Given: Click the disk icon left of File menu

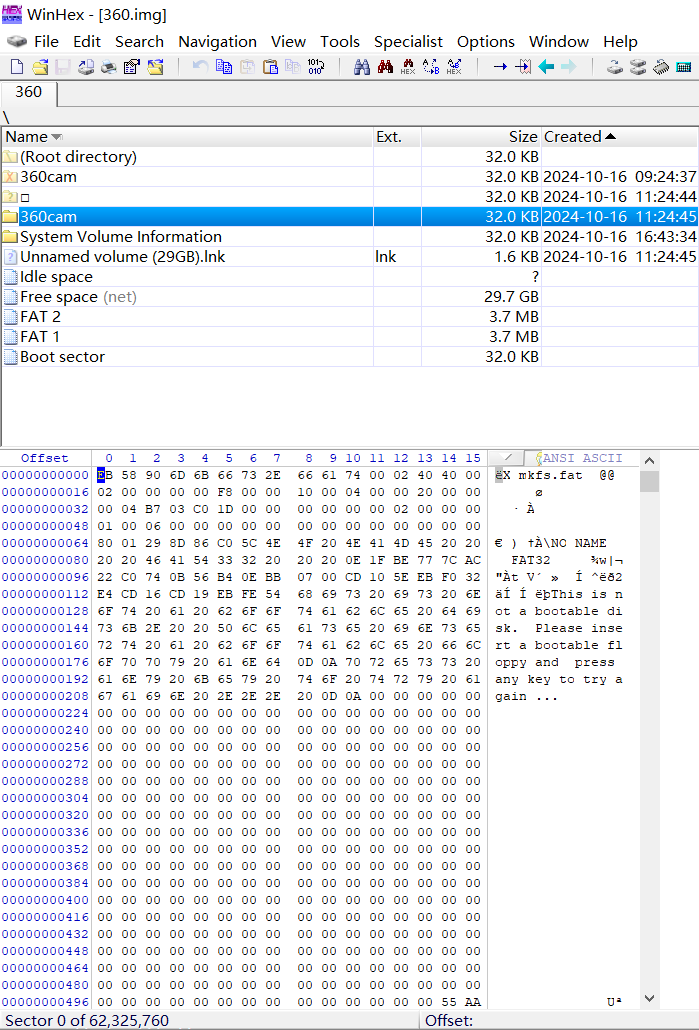Looking at the screenshot, I should coord(16,42).
